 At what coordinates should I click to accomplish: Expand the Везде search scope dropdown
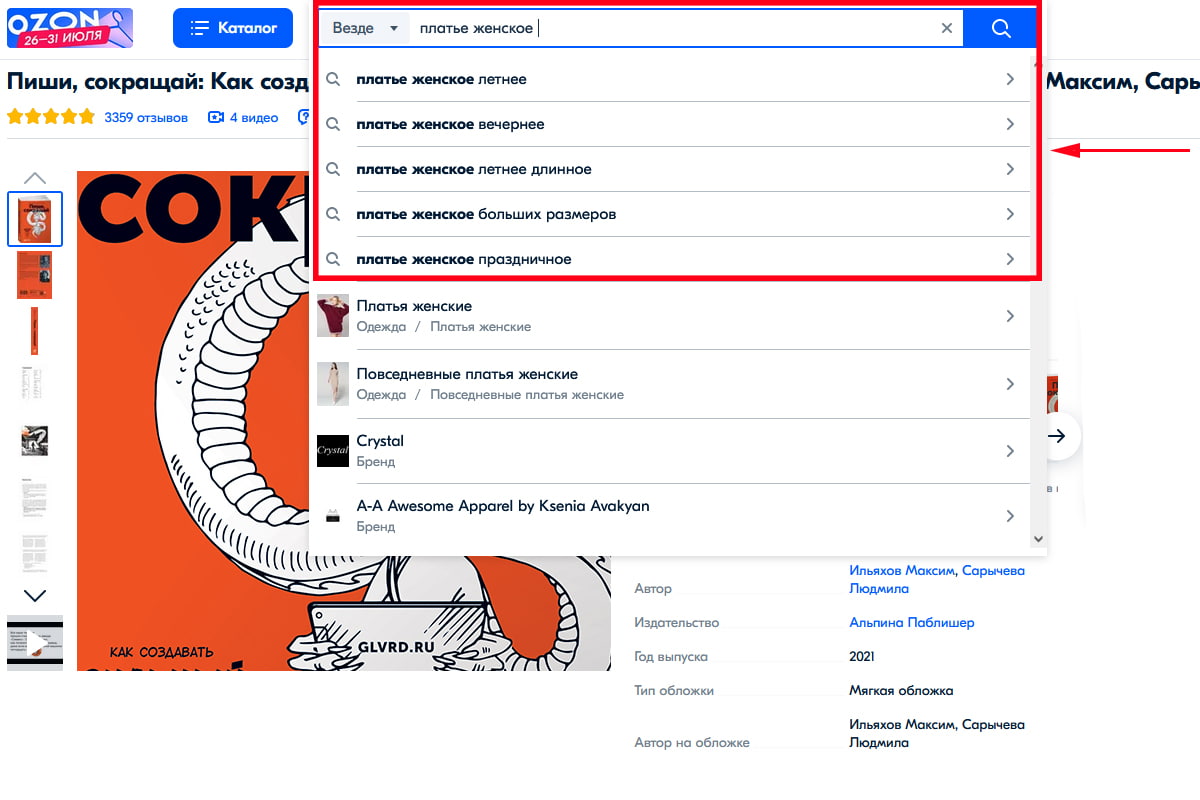click(364, 28)
